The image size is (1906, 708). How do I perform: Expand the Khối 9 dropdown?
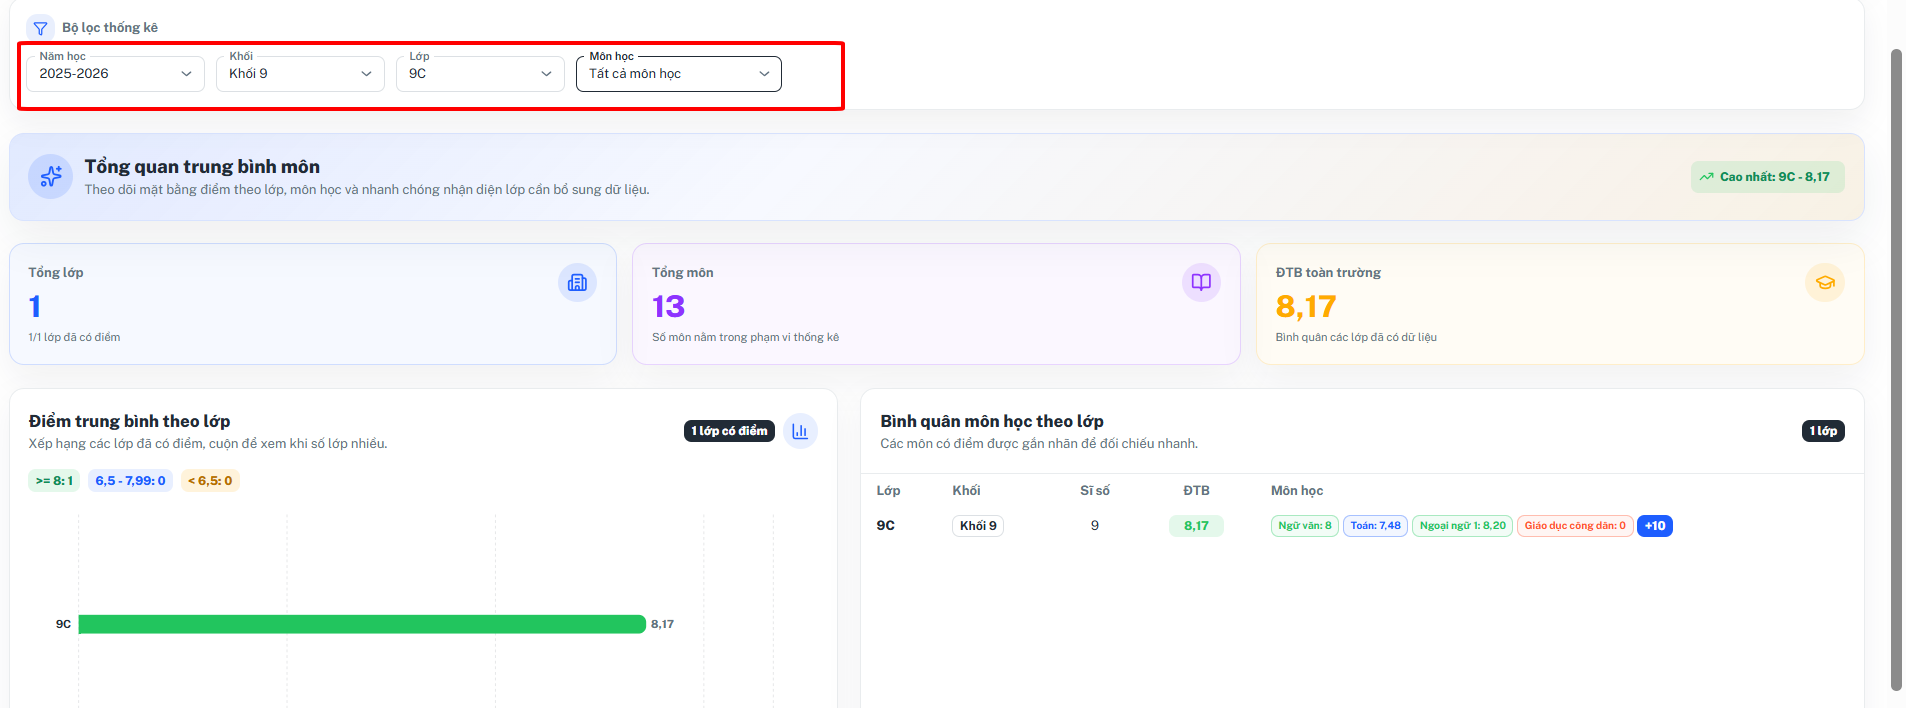click(300, 73)
